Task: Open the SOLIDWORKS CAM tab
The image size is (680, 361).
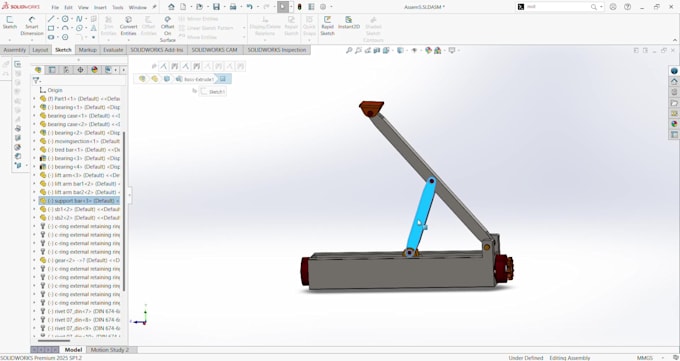Action: click(x=215, y=50)
